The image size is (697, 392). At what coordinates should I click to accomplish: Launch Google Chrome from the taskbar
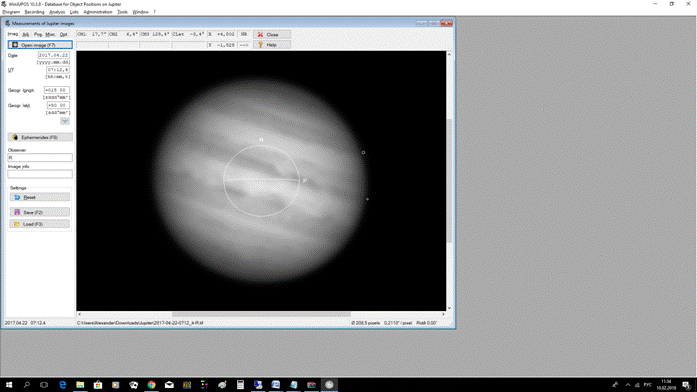[x=152, y=385]
